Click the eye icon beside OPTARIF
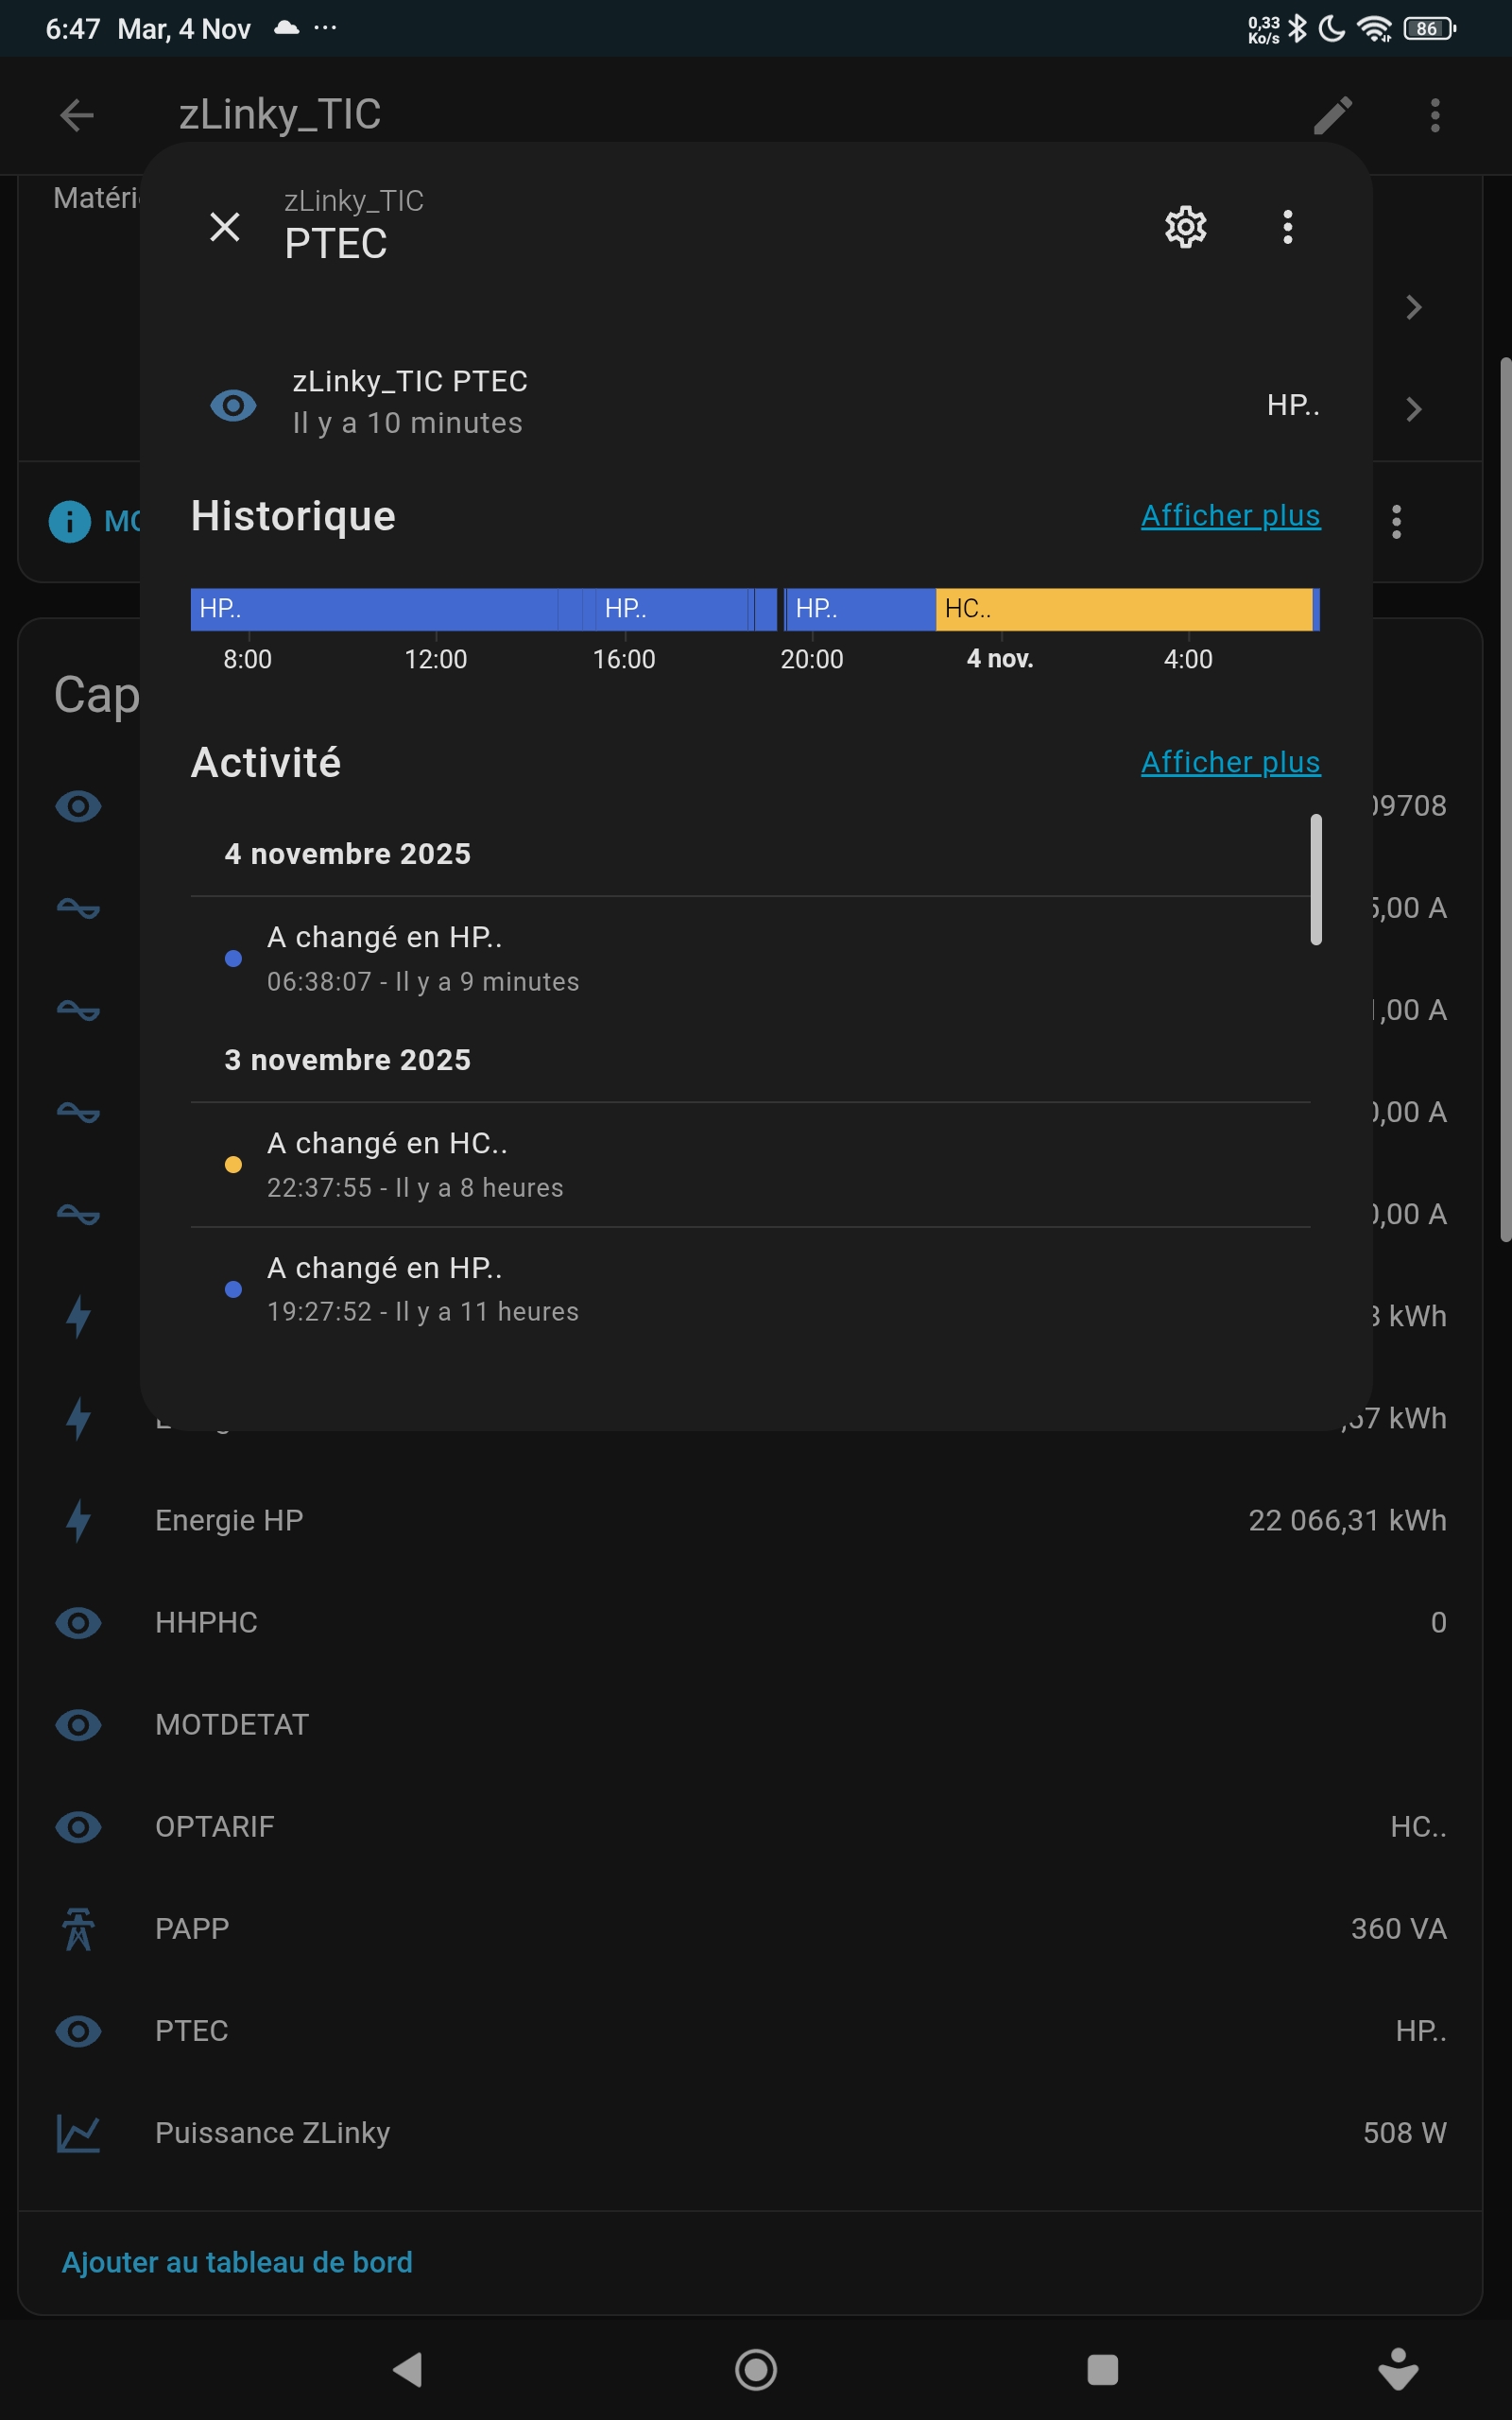The image size is (1512, 2420). [78, 1827]
